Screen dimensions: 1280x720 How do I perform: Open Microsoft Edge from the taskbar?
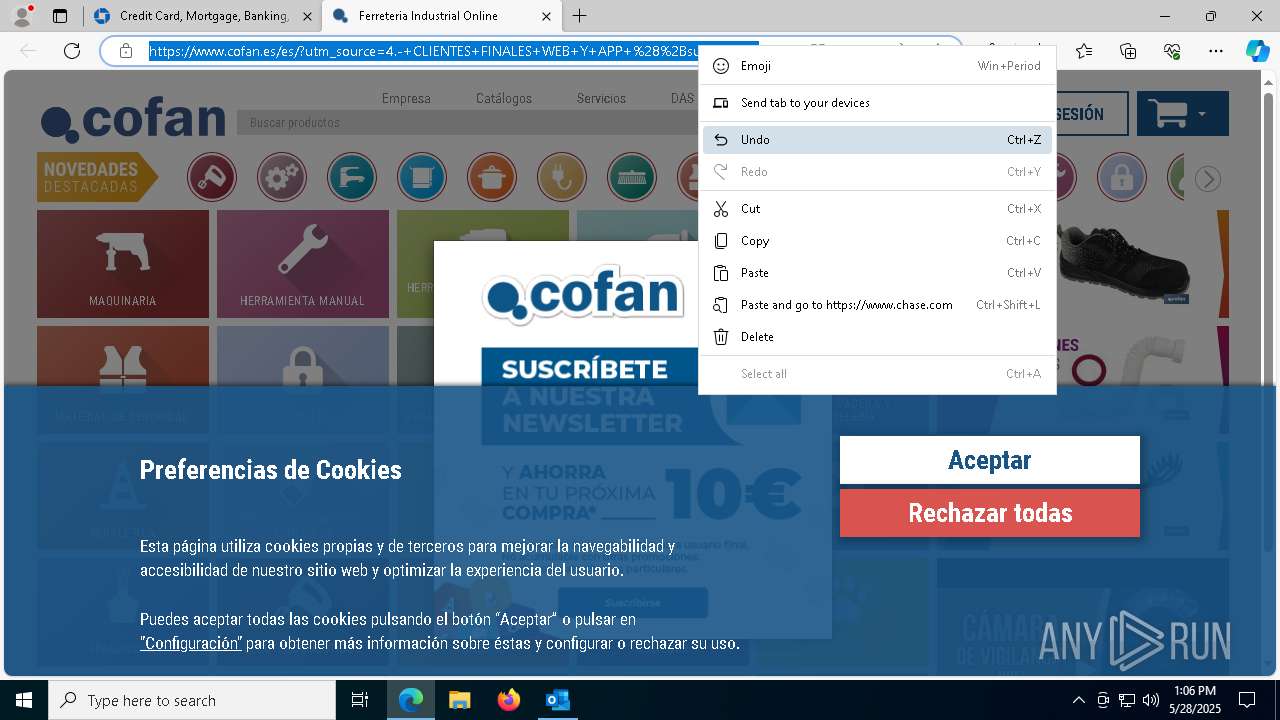[411, 700]
